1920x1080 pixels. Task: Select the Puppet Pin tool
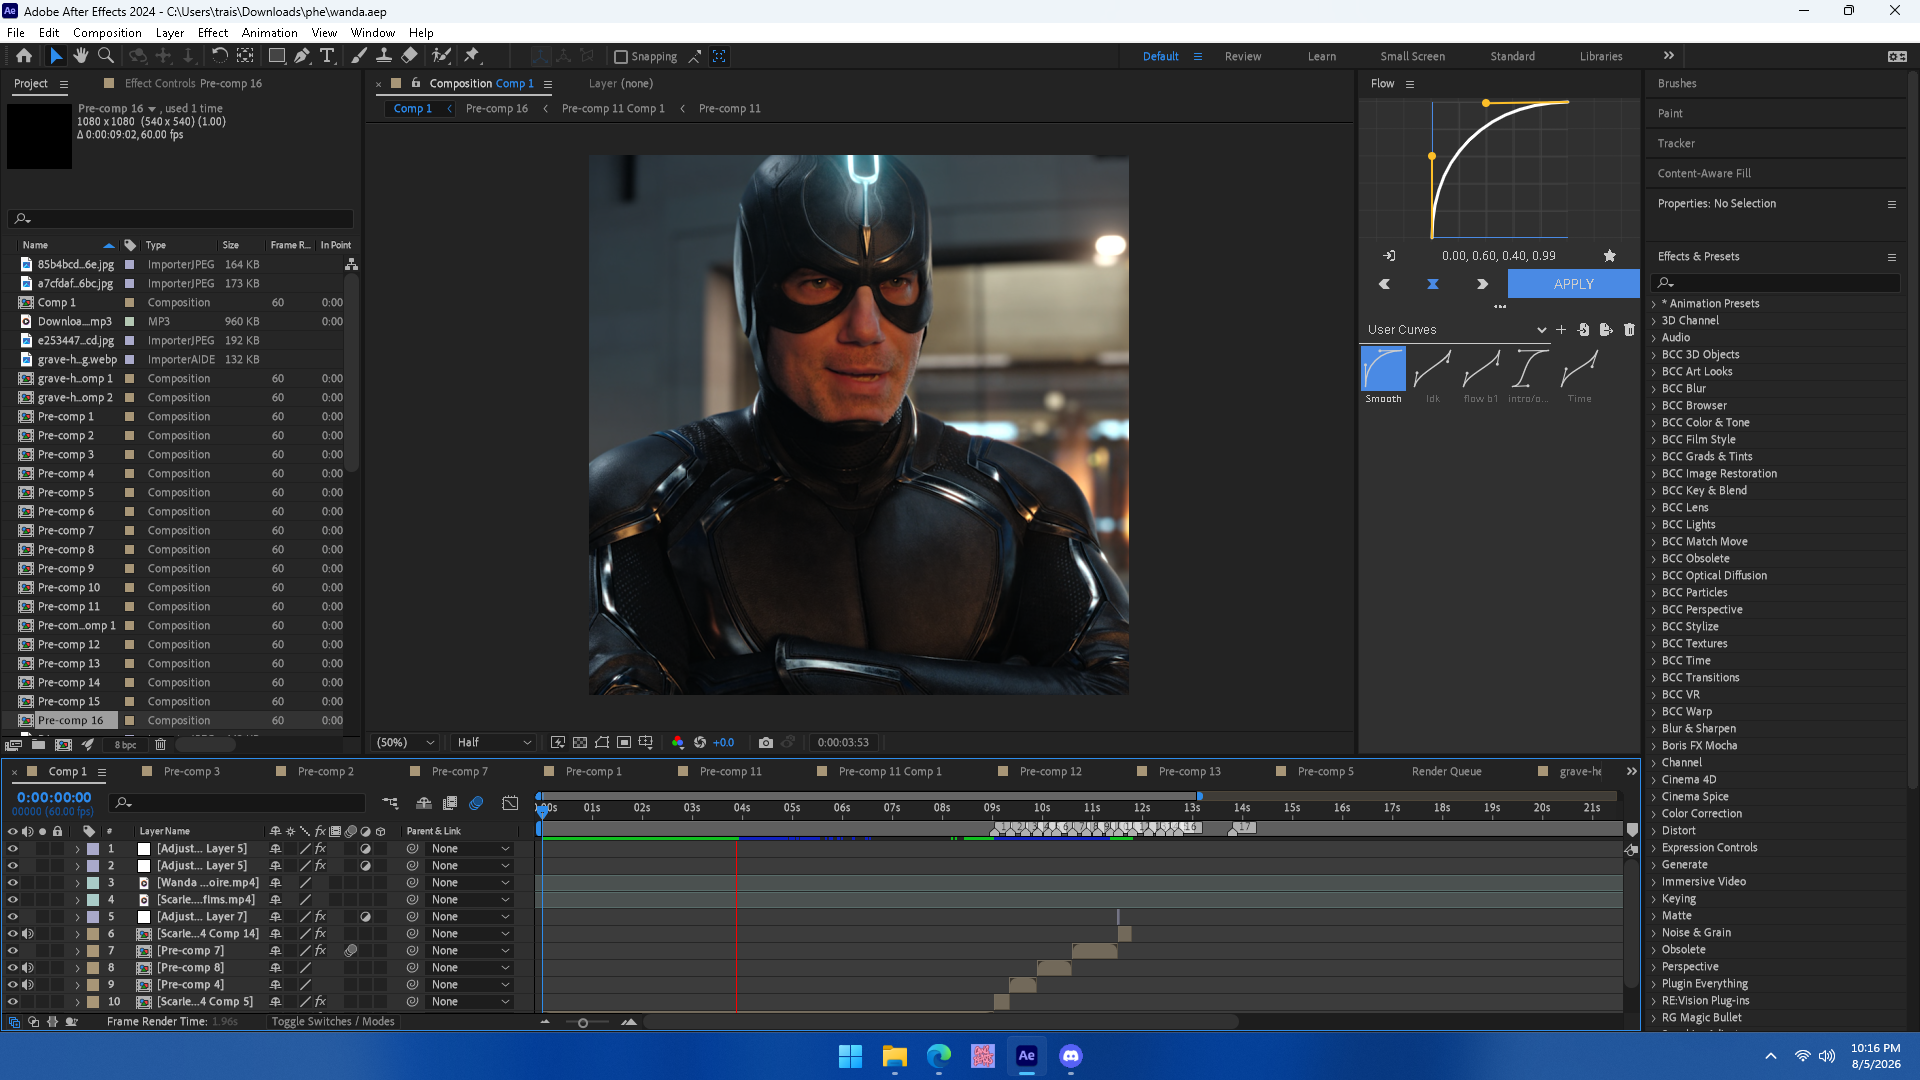point(472,56)
